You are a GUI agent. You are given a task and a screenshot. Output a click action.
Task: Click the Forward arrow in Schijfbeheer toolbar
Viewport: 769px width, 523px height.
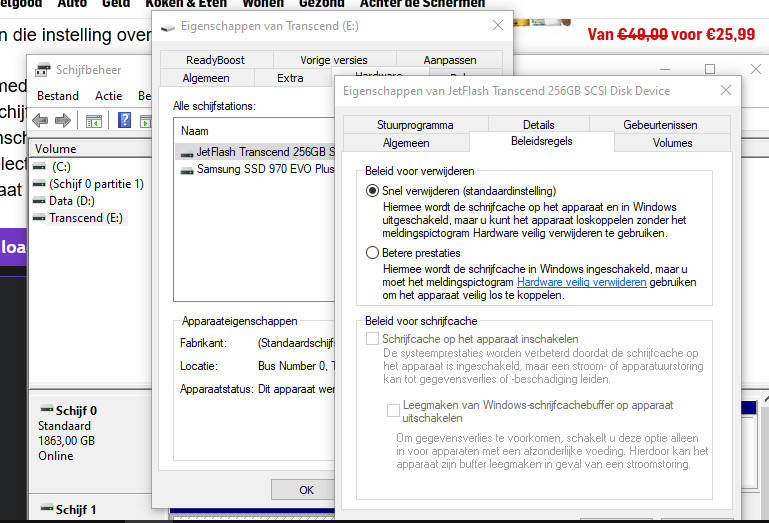pos(63,120)
